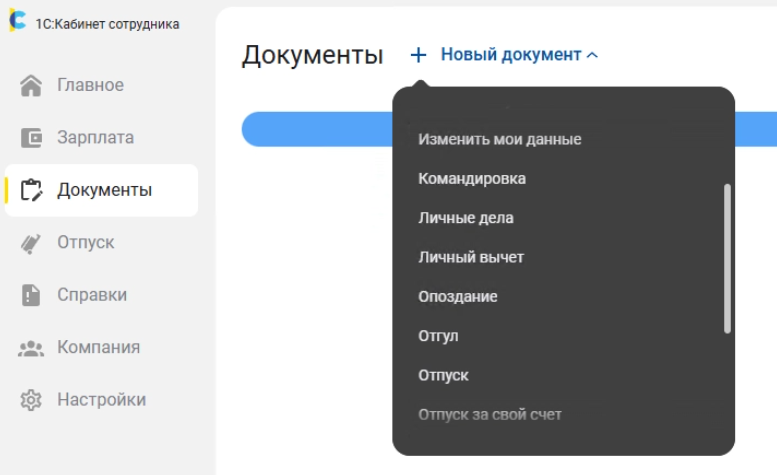The image size is (777, 475).
Task: Click the file icon beside Справки
Action: [x=32, y=295]
